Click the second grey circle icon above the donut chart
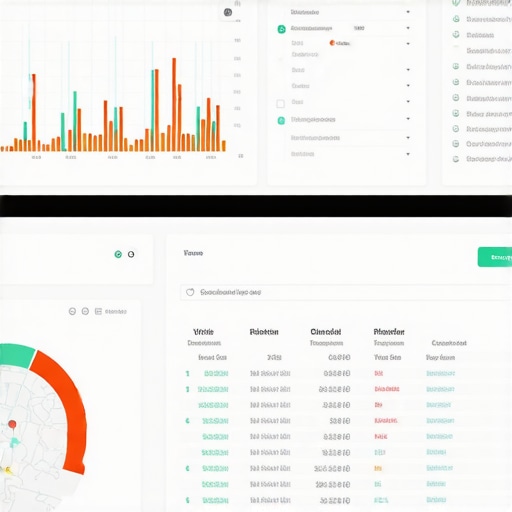 pos(85,311)
